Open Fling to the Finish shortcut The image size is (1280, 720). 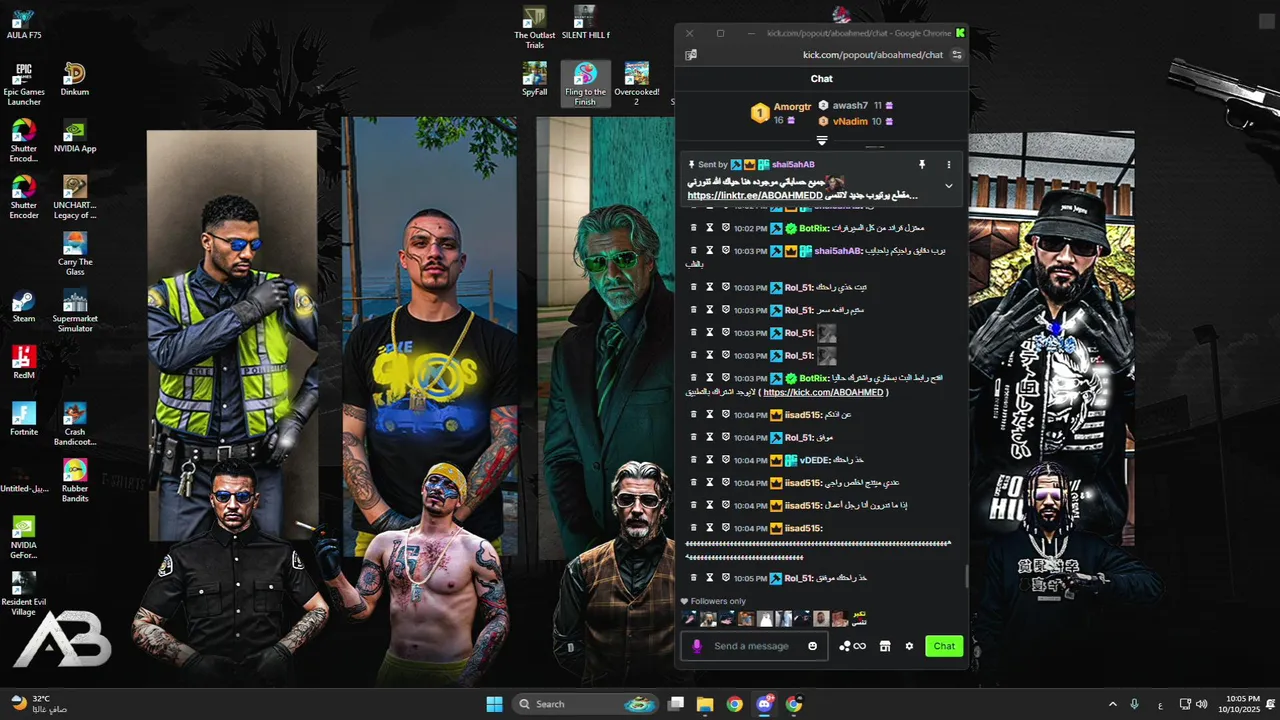coord(585,84)
